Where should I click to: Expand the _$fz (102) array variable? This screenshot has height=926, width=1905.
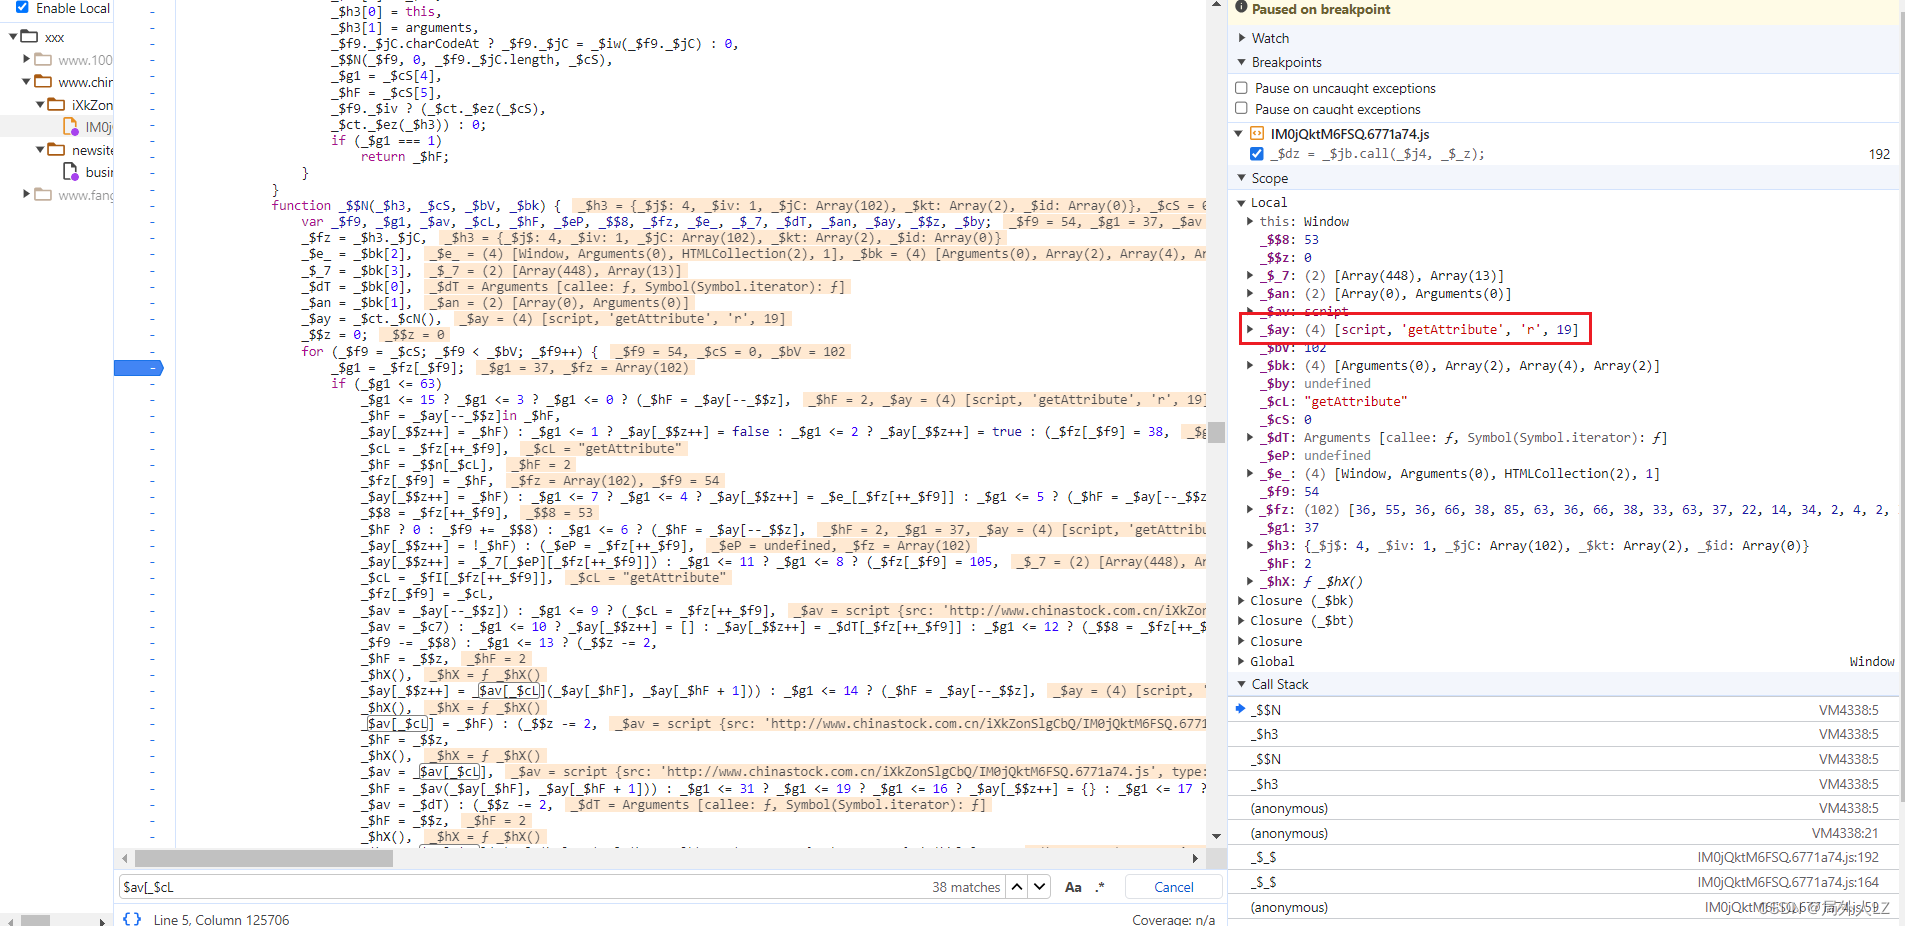[1250, 509]
